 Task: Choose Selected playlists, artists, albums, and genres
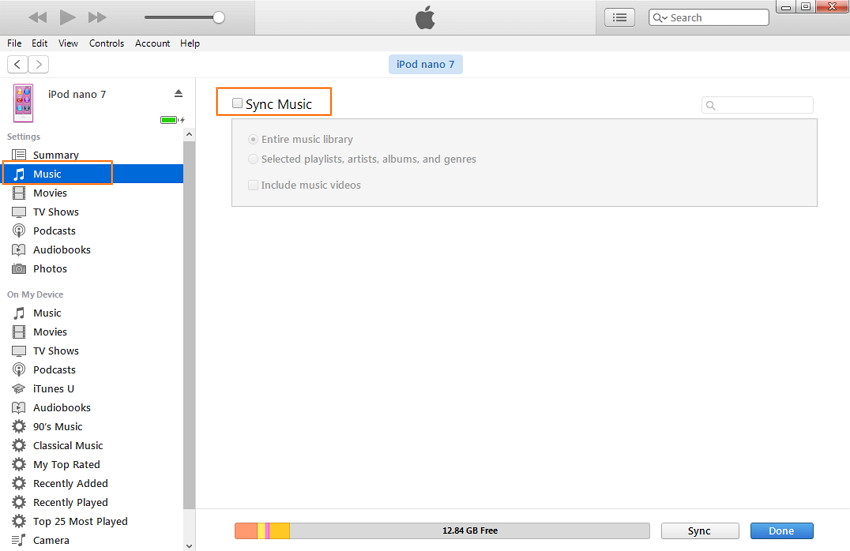[x=253, y=159]
